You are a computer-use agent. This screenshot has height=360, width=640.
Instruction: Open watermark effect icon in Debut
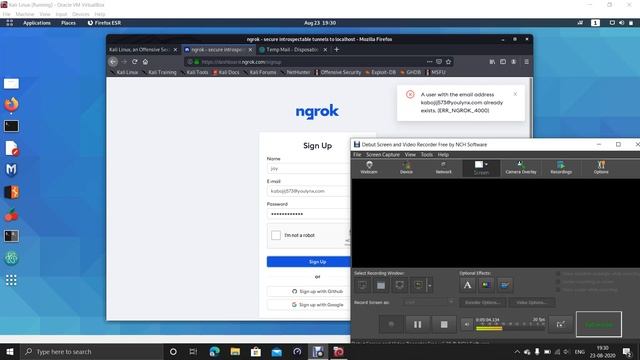504,285
